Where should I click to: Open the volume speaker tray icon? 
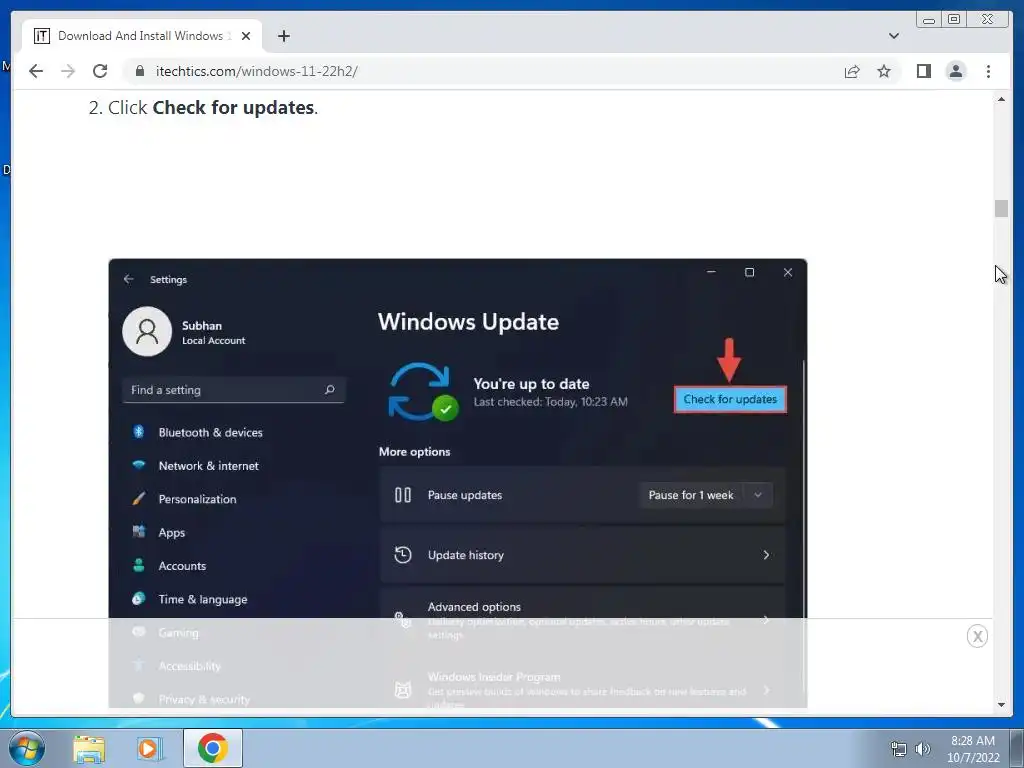[x=922, y=749]
